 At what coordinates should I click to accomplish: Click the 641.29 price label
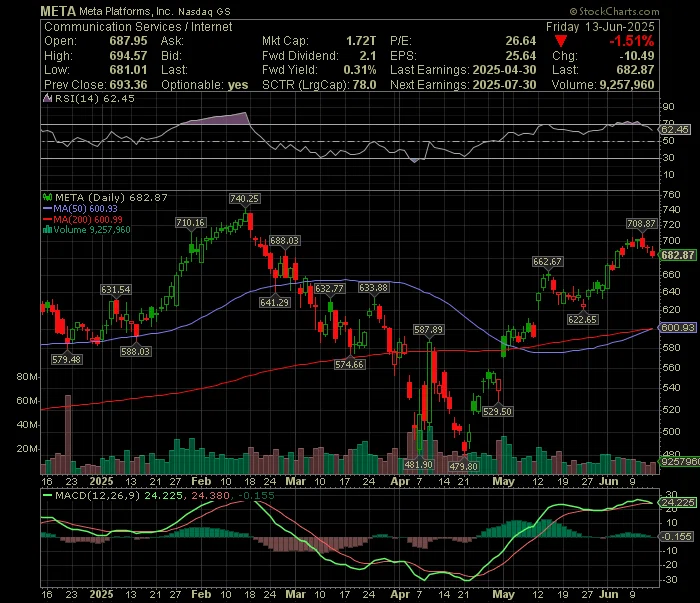pos(275,303)
